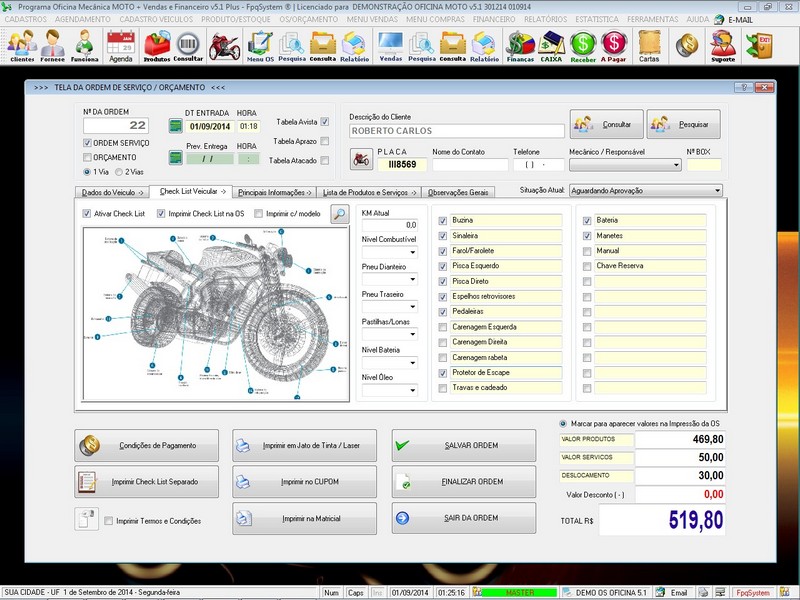The height and width of the screenshot is (600, 800).
Task: Click the motorcycle icon next to PLACA
Action: [x=361, y=160]
